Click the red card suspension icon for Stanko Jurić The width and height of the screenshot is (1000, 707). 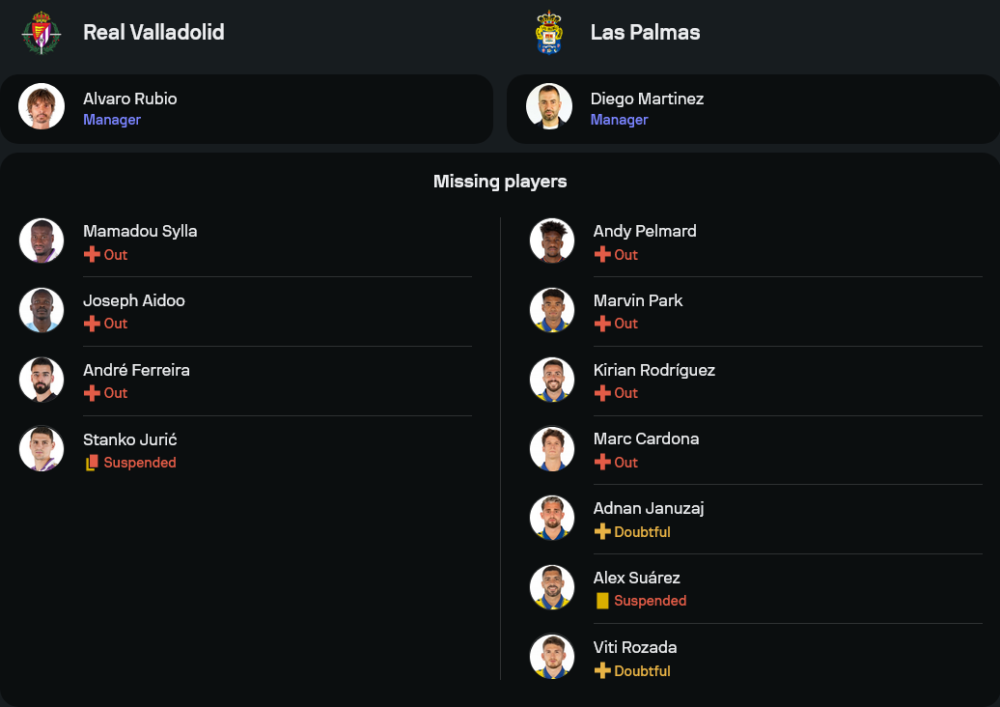click(92, 463)
